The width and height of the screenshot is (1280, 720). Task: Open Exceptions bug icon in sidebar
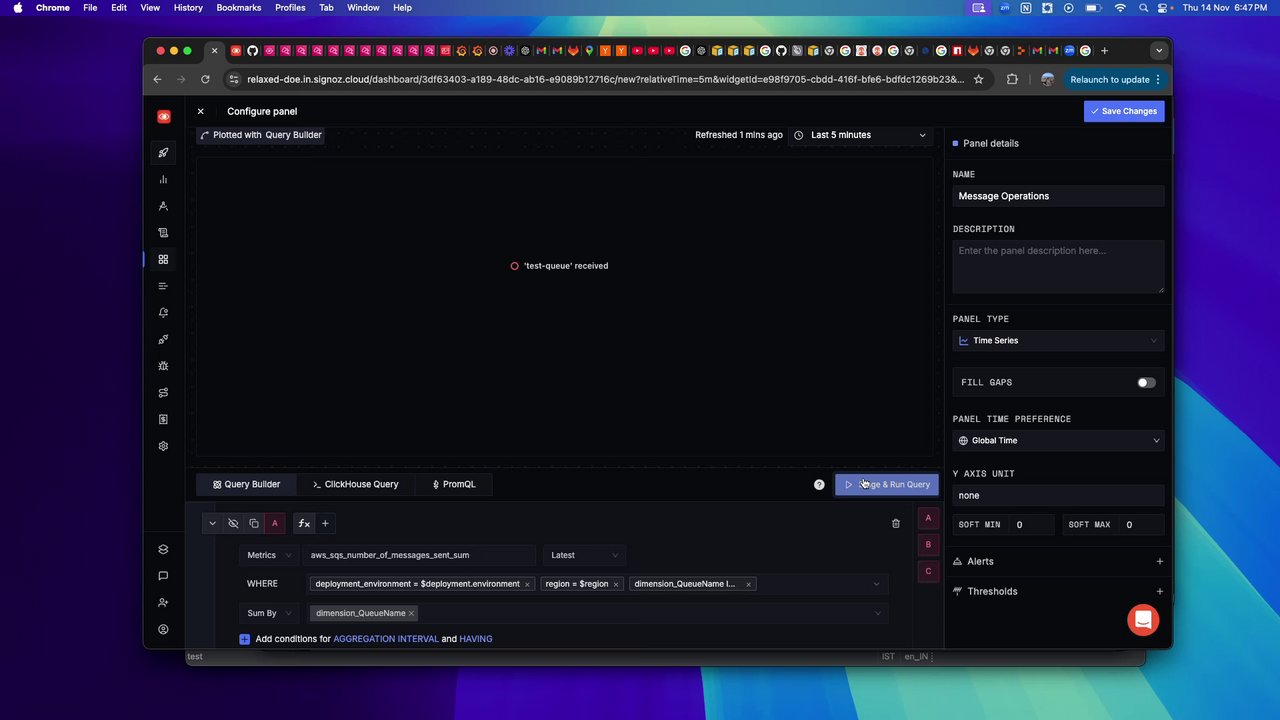coord(163,366)
